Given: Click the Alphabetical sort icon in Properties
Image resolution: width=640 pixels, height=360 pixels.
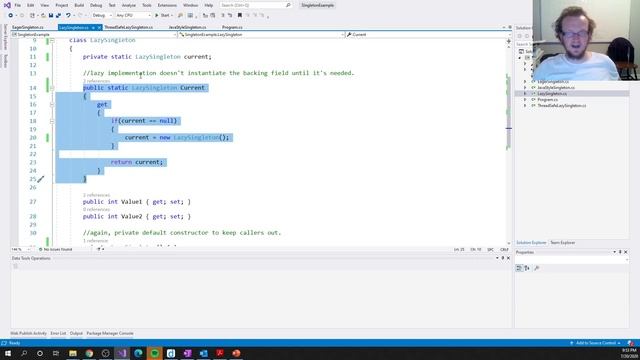Looking at the screenshot, I should (x=527, y=268).
